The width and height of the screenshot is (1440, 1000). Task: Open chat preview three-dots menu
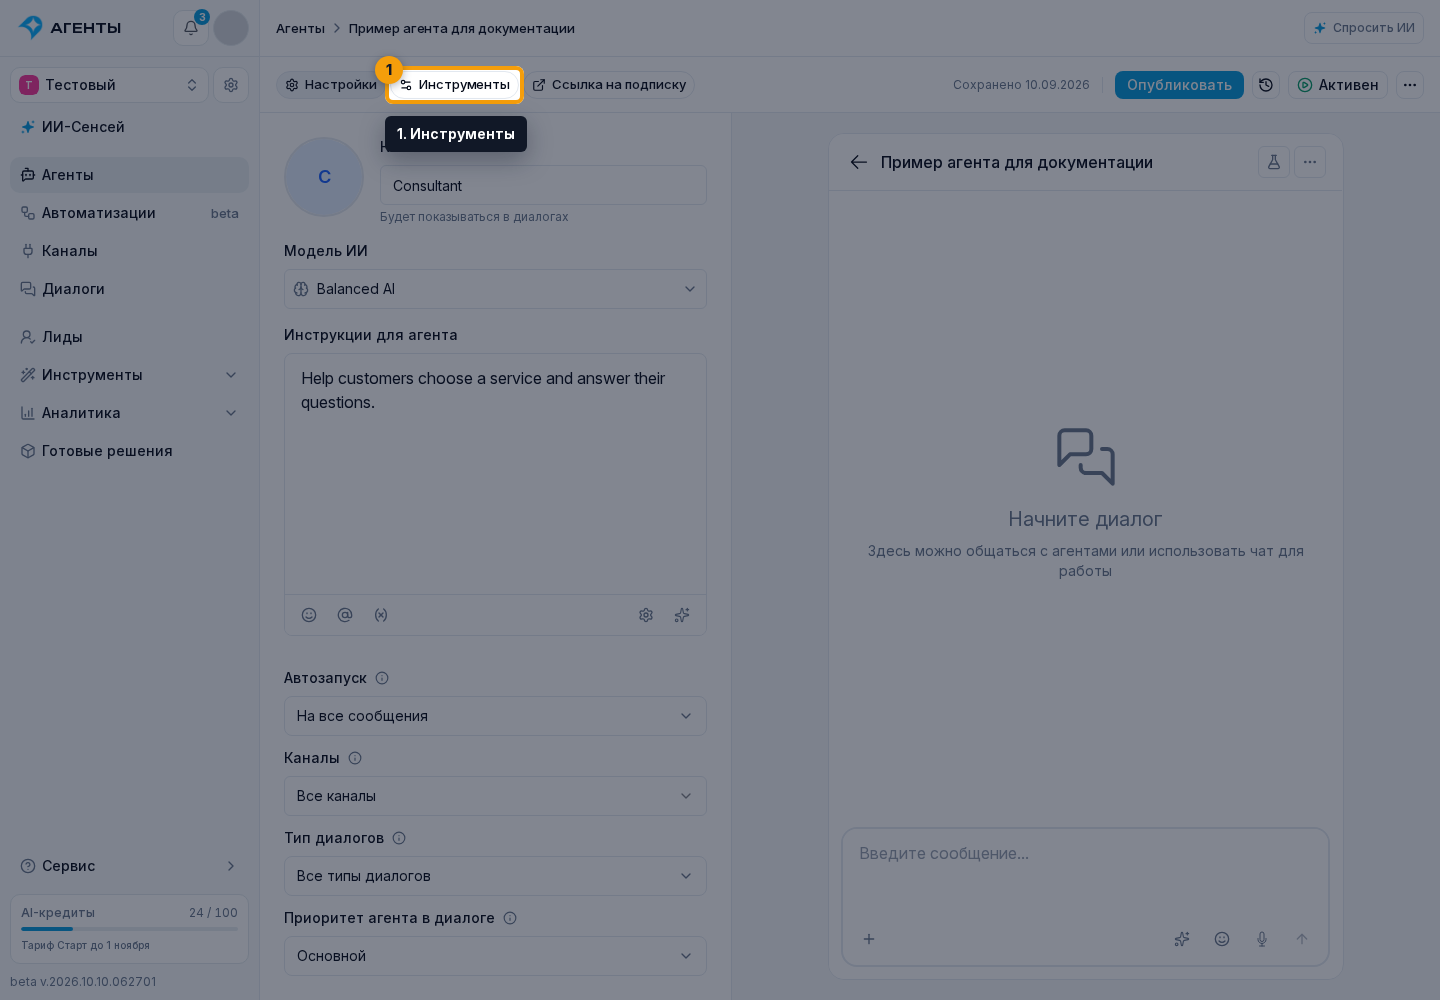(x=1310, y=162)
